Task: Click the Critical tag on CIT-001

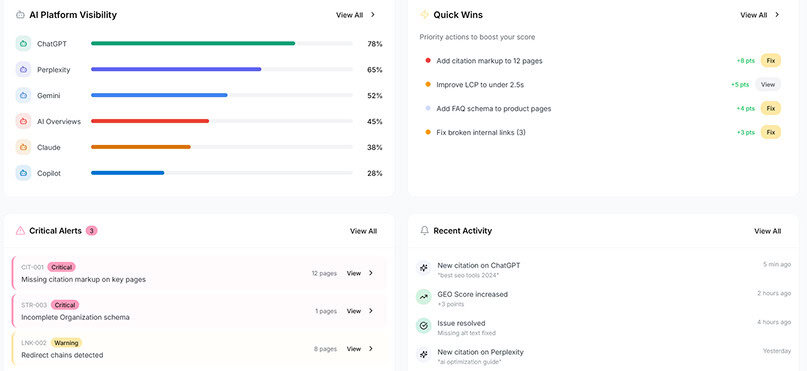Action: (62, 267)
